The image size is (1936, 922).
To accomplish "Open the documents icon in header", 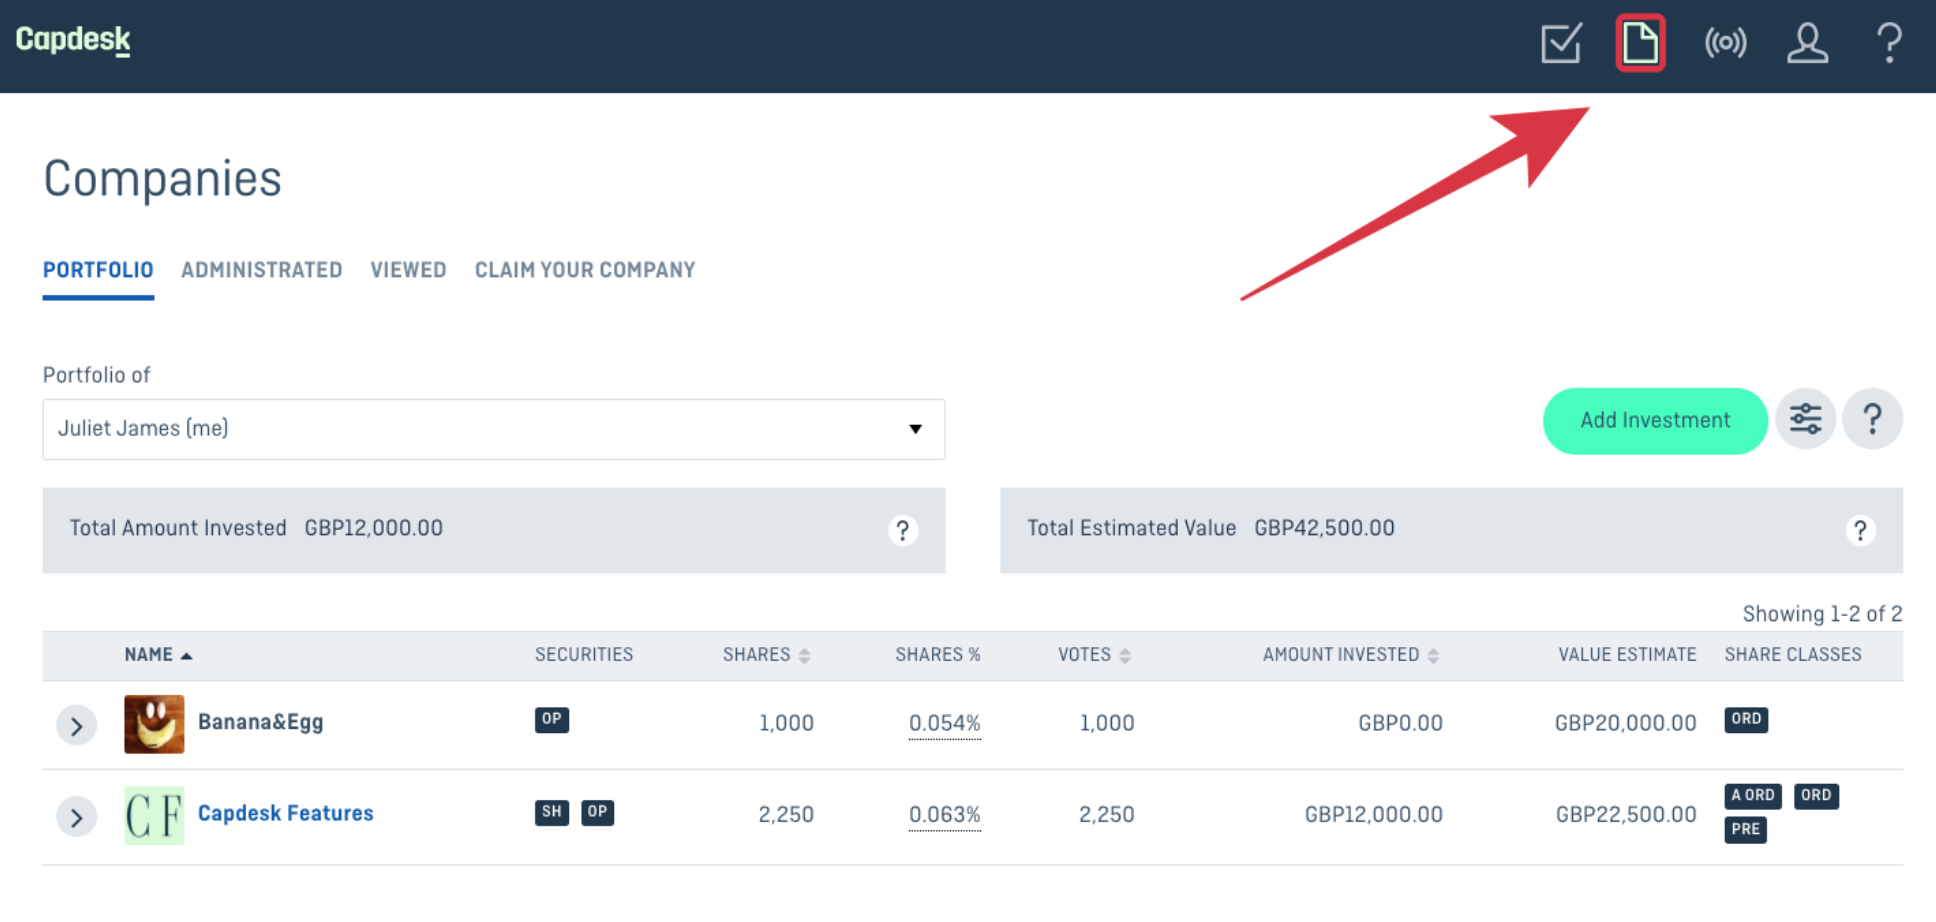I will (1640, 43).
